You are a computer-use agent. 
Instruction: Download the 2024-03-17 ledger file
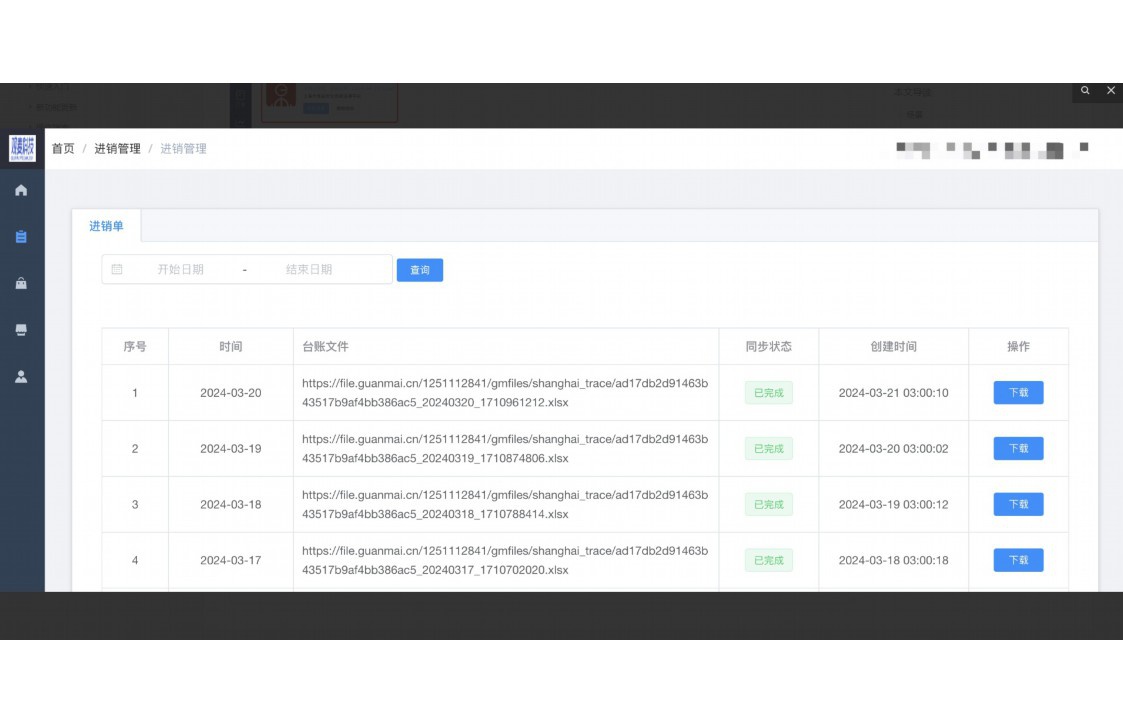(x=1018, y=561)
